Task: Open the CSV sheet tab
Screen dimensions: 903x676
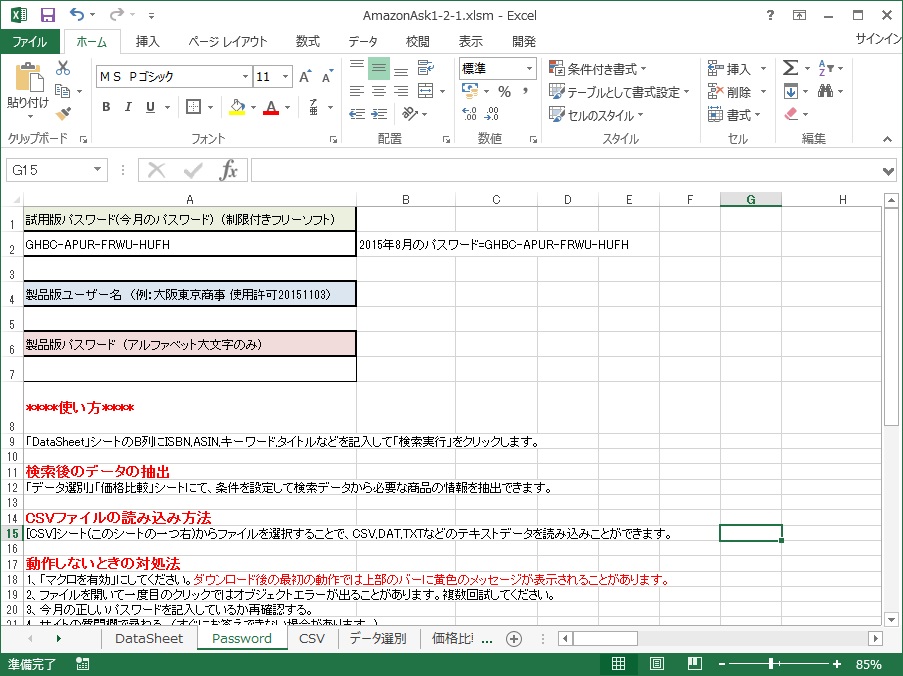Action: tap(312, 639)
